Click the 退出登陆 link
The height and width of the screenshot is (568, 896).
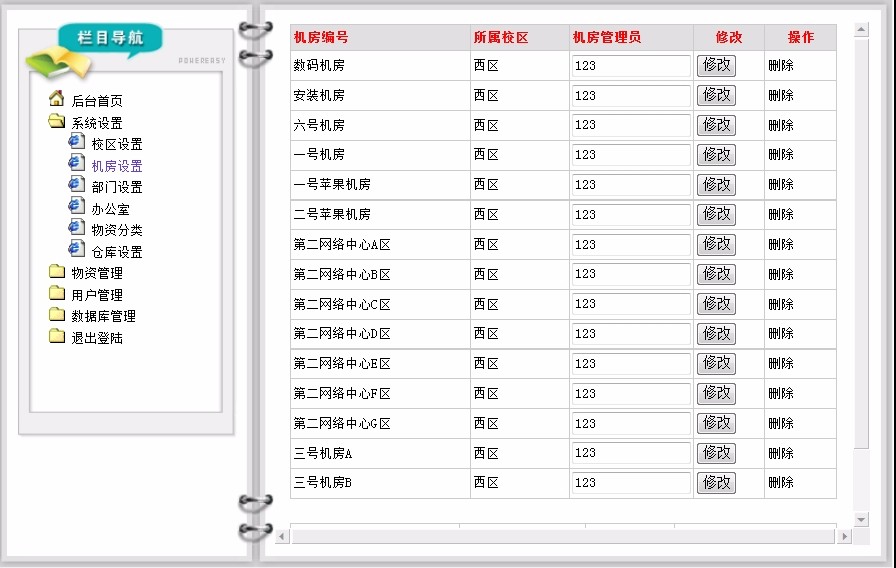97,338
